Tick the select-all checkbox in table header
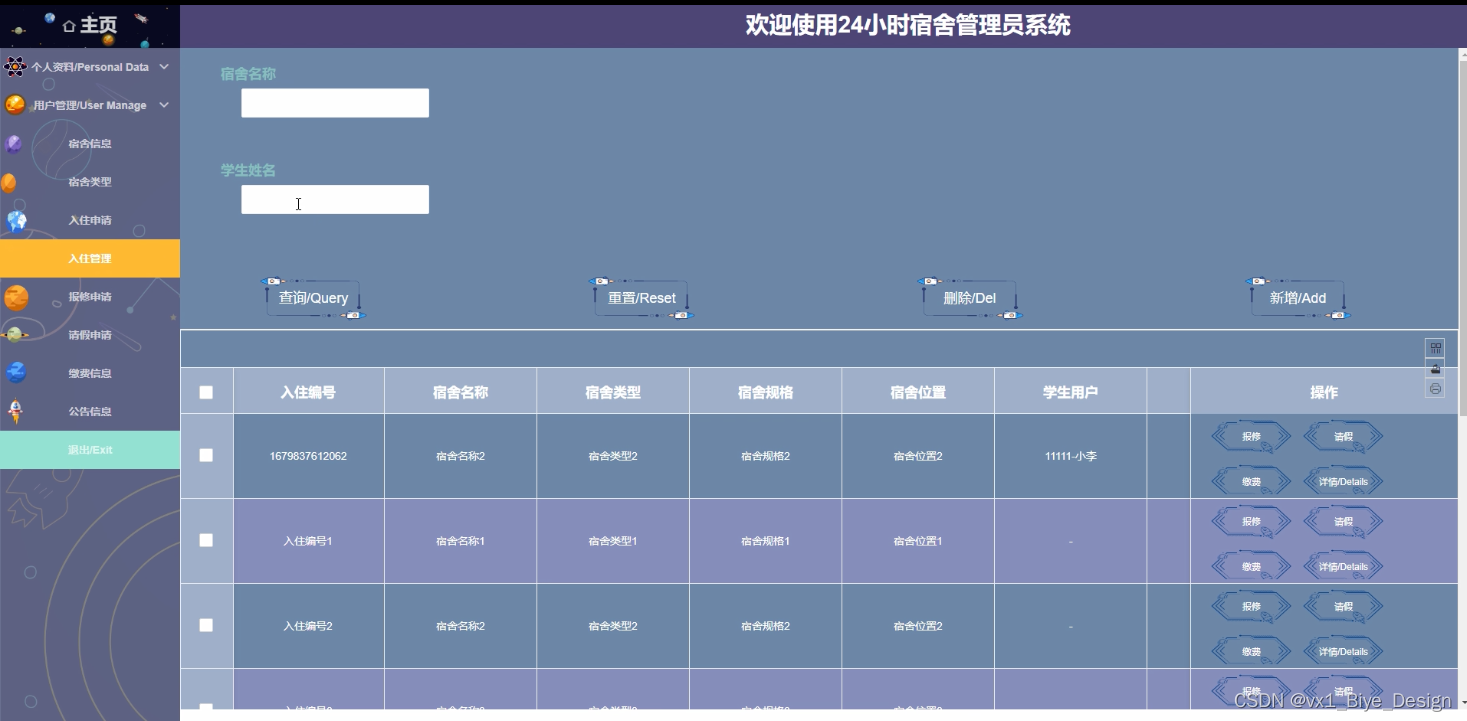This screenshot has width=1467, height=721. click(206, 392)
